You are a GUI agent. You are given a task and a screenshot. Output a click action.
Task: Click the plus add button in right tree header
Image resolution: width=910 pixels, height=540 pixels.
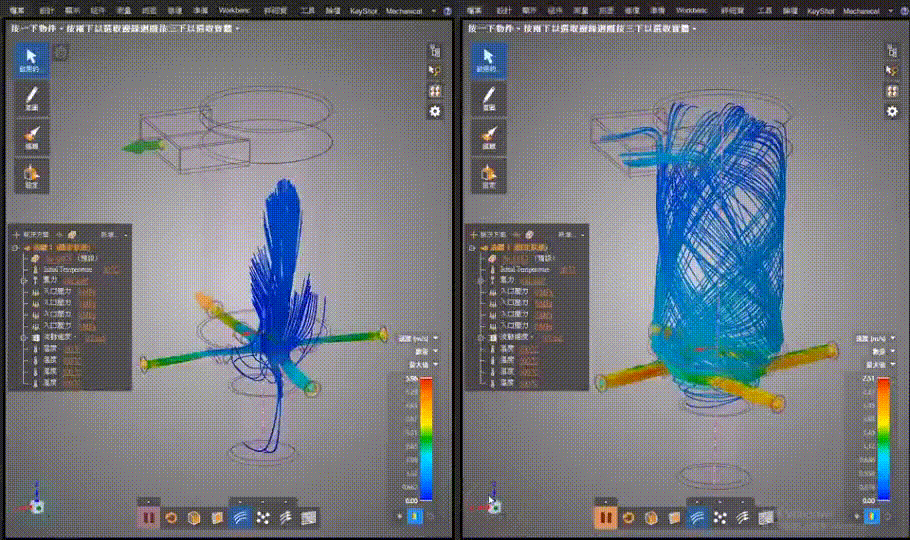pos(474,235)
